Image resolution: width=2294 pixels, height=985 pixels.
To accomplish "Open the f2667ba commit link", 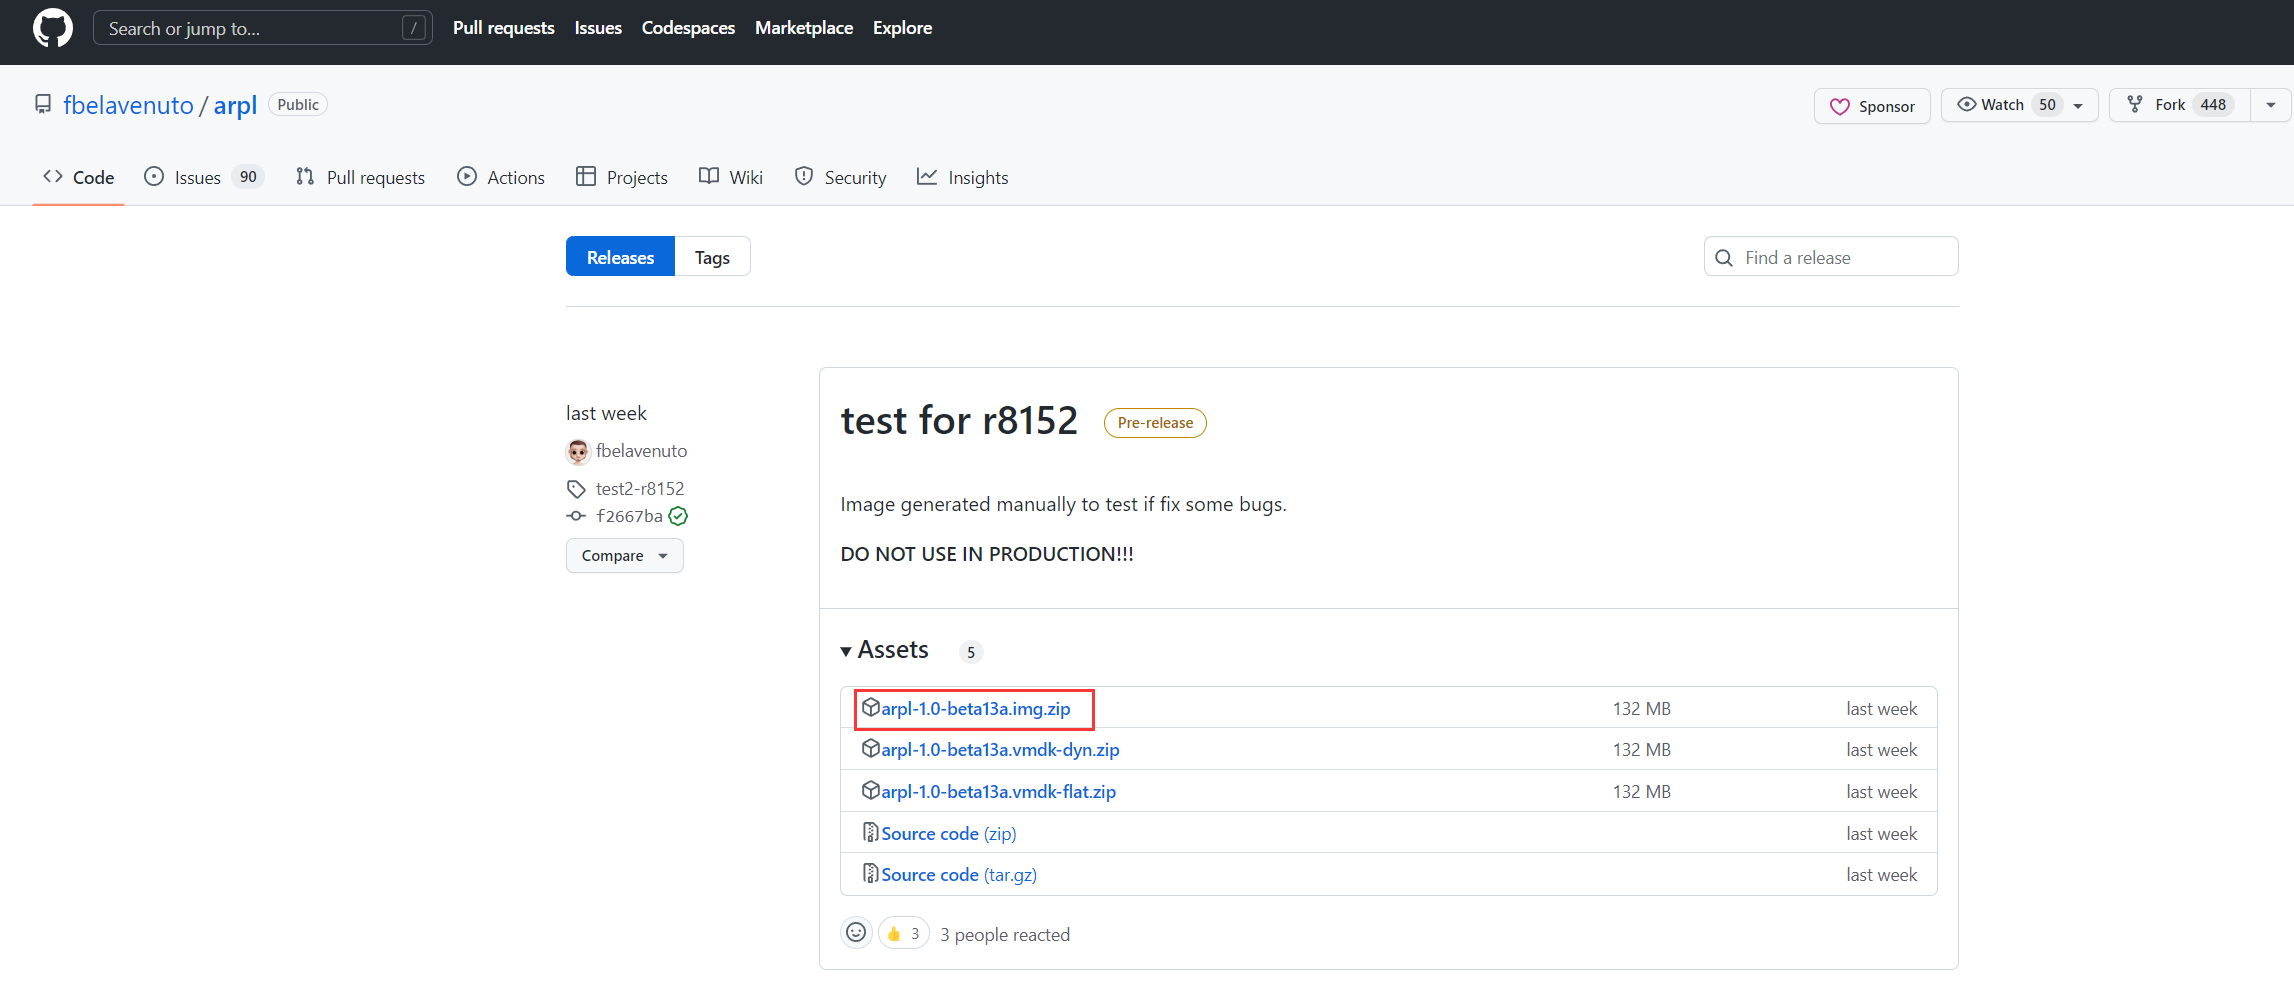I will coord(629,516).
